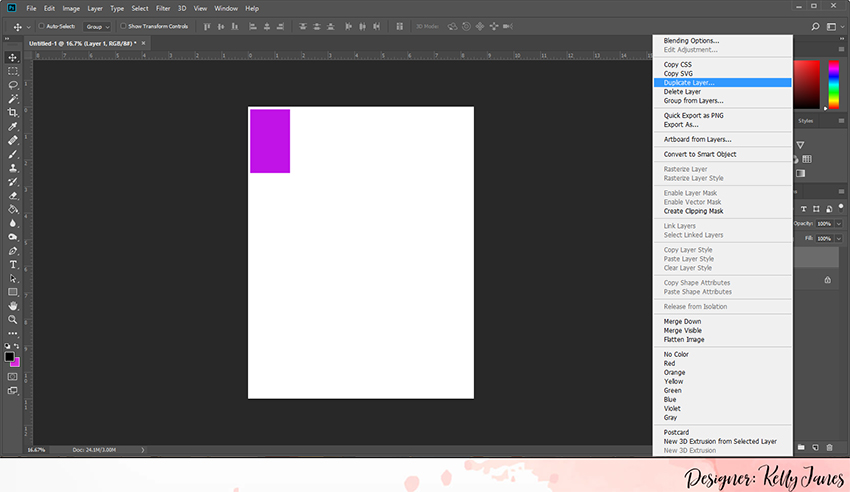The width and height of the screenshot is (850, 492).
Task: Open the Color panel menu
Action: pos(841,49)
